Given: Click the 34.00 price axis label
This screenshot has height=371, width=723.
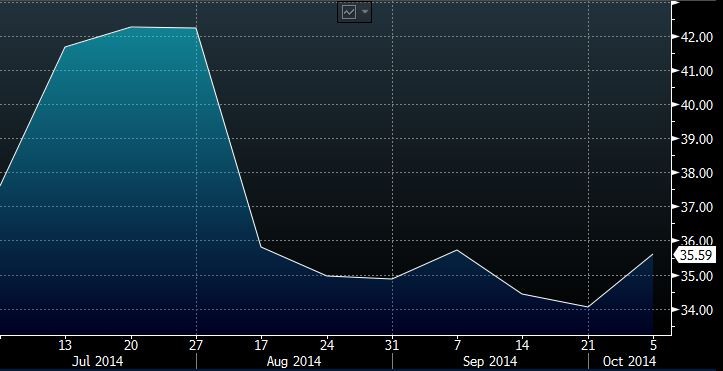Looking at the screenshot, I should [x=696, y=310].
